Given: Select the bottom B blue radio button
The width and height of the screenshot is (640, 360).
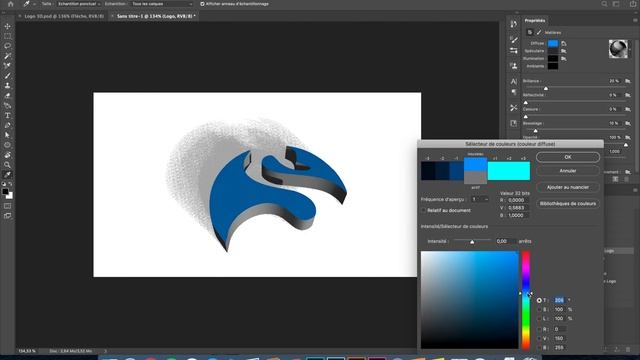Looking at the screenshot, I should click(x=539, y=347).
